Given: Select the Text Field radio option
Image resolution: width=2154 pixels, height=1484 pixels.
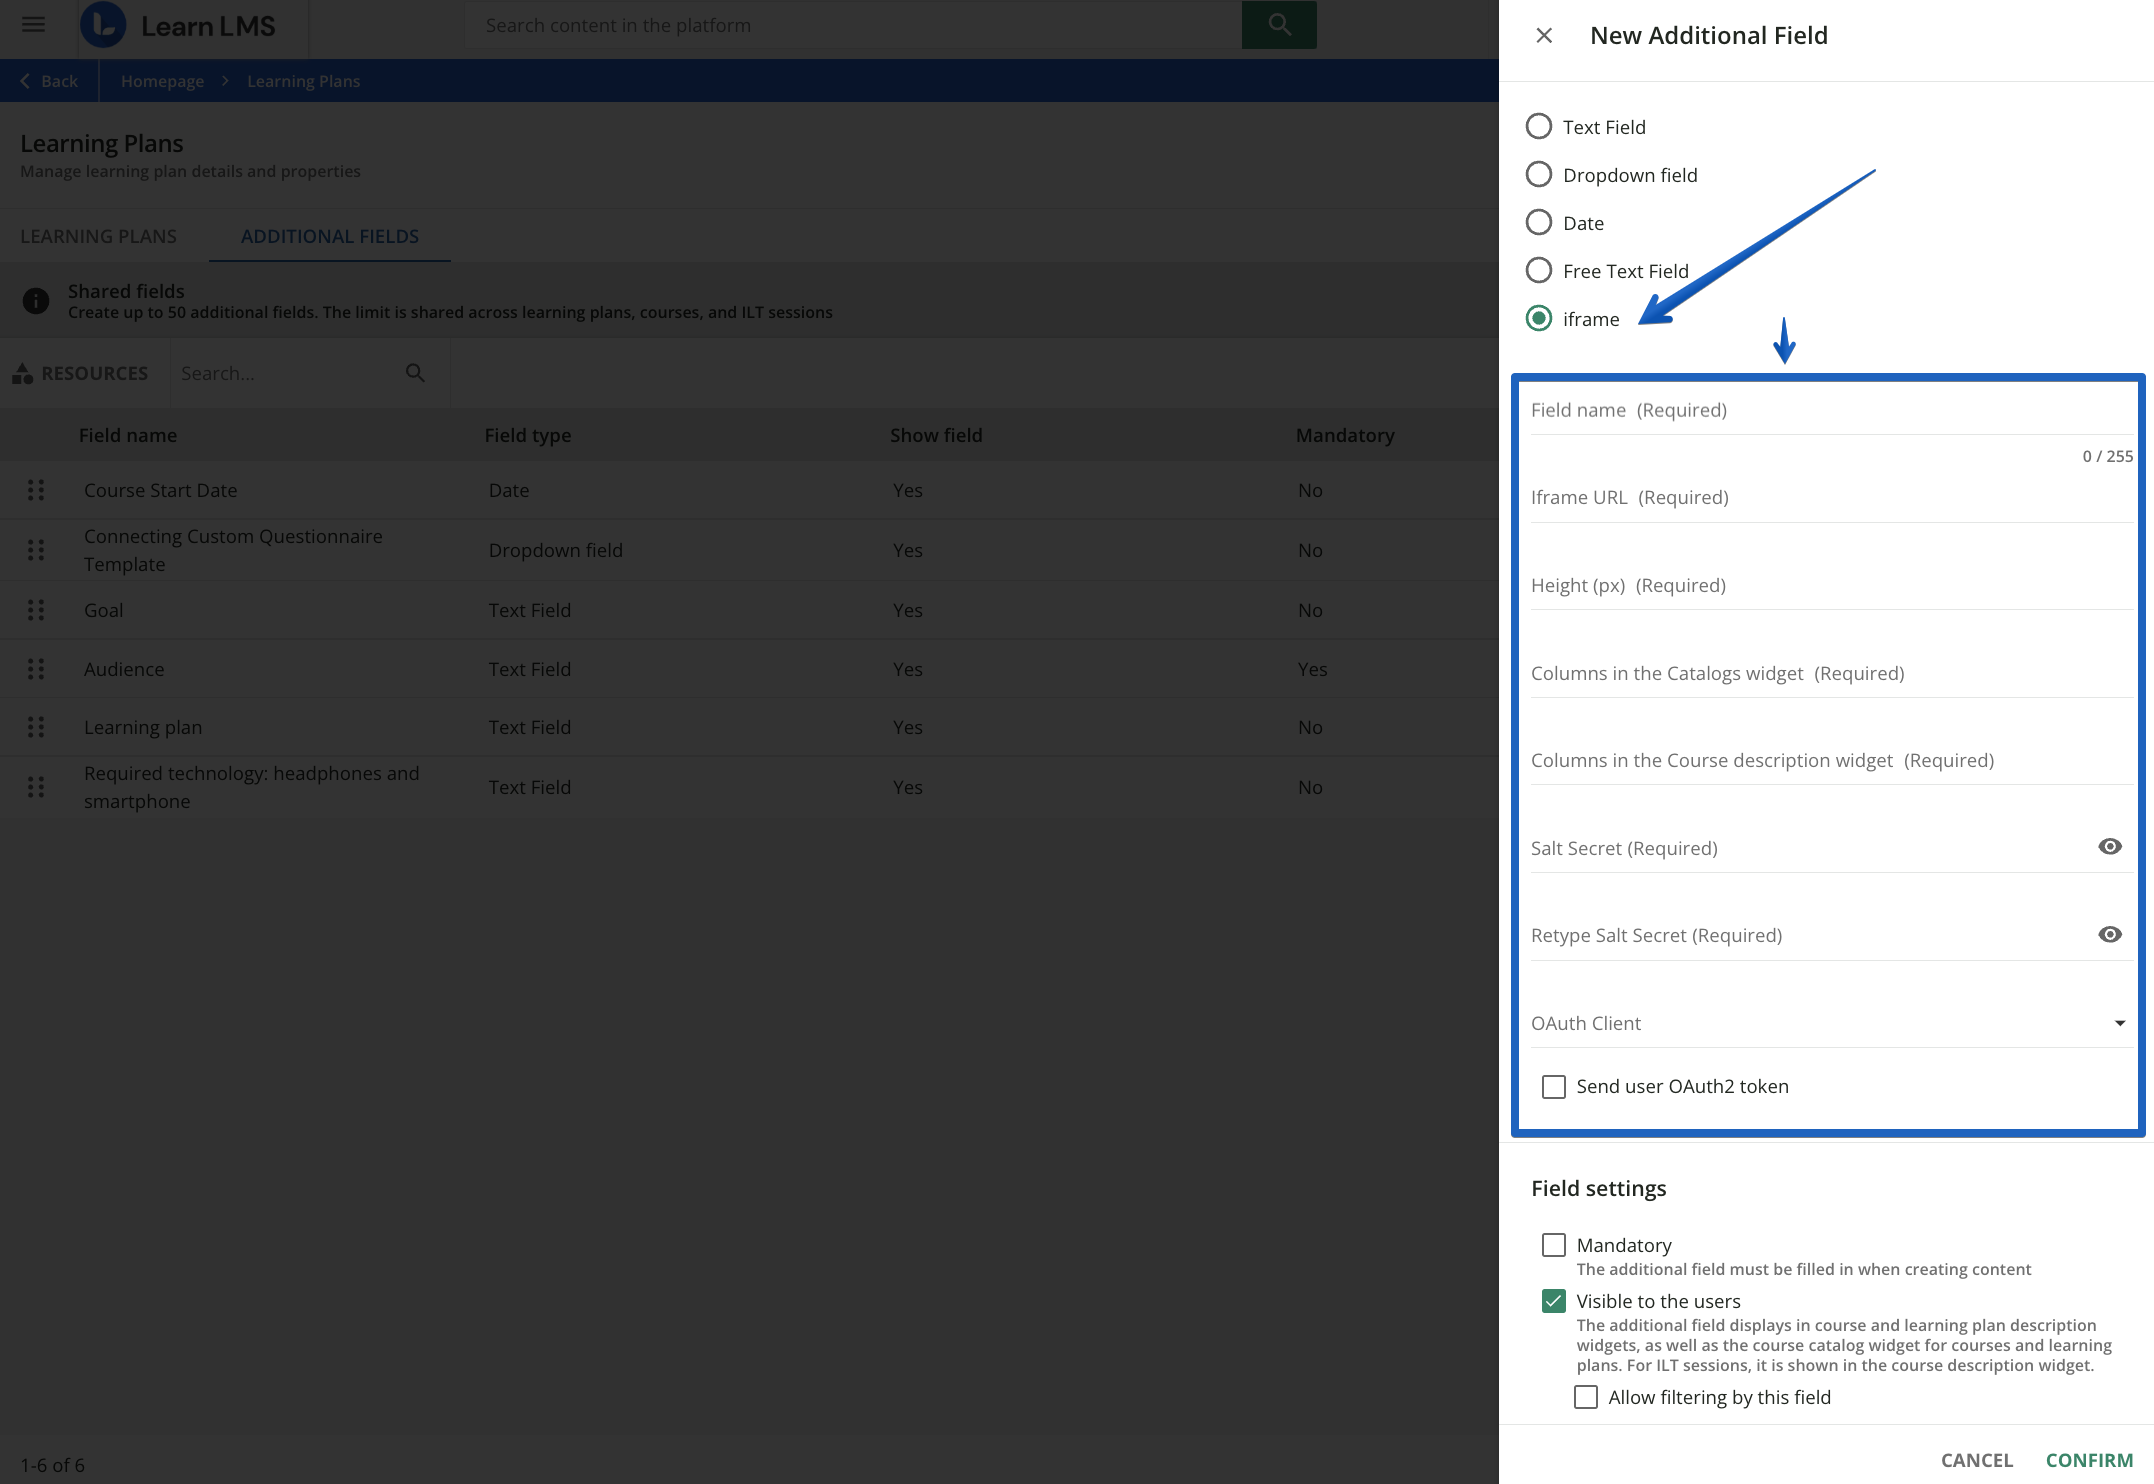Looking at the screenshot, I should [1539, 127].
